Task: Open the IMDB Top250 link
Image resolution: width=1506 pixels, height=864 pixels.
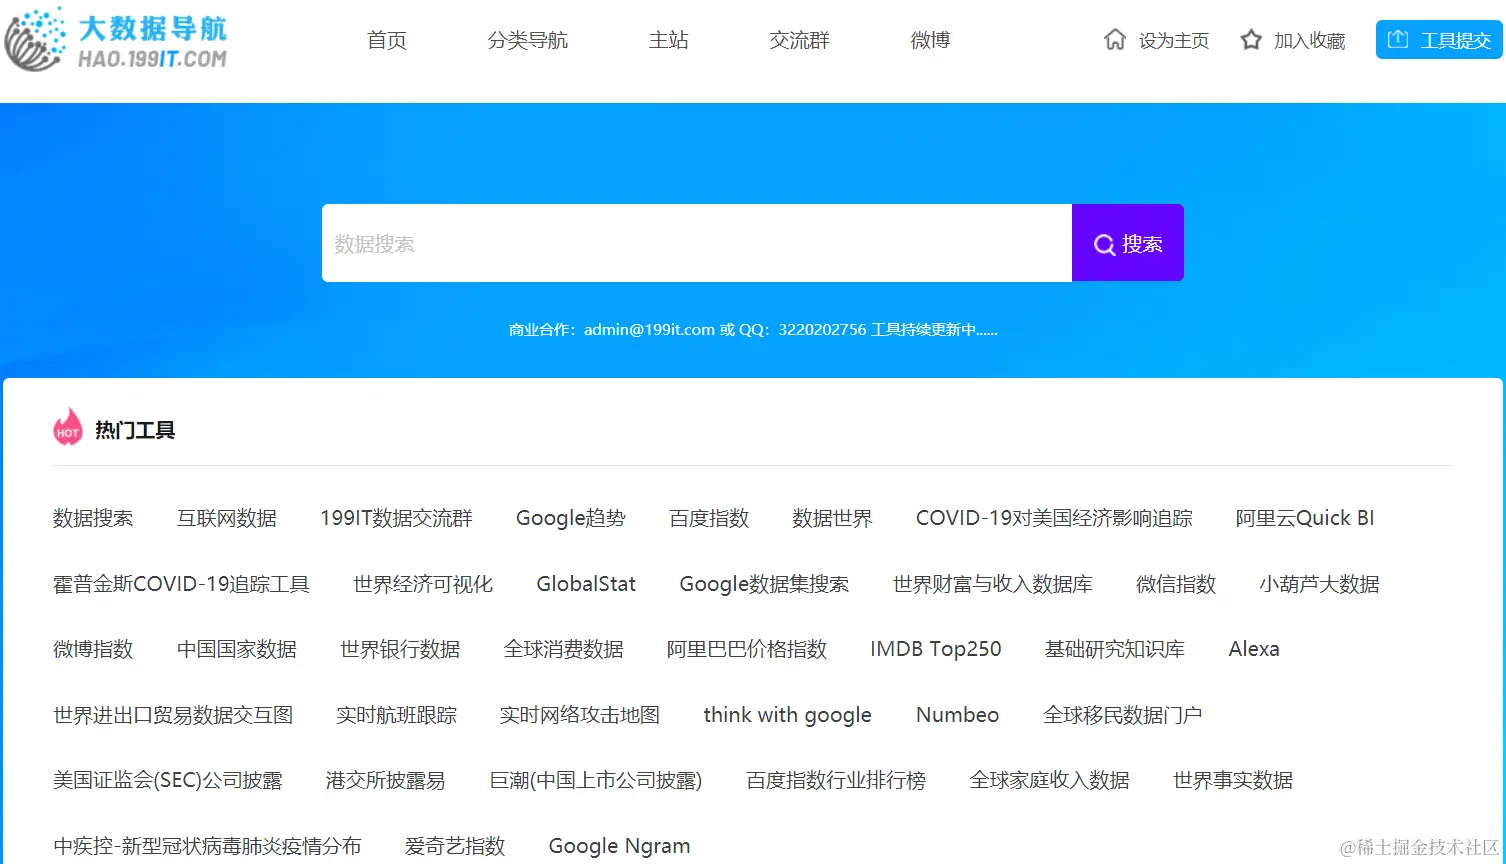Action: coord(936,649)
